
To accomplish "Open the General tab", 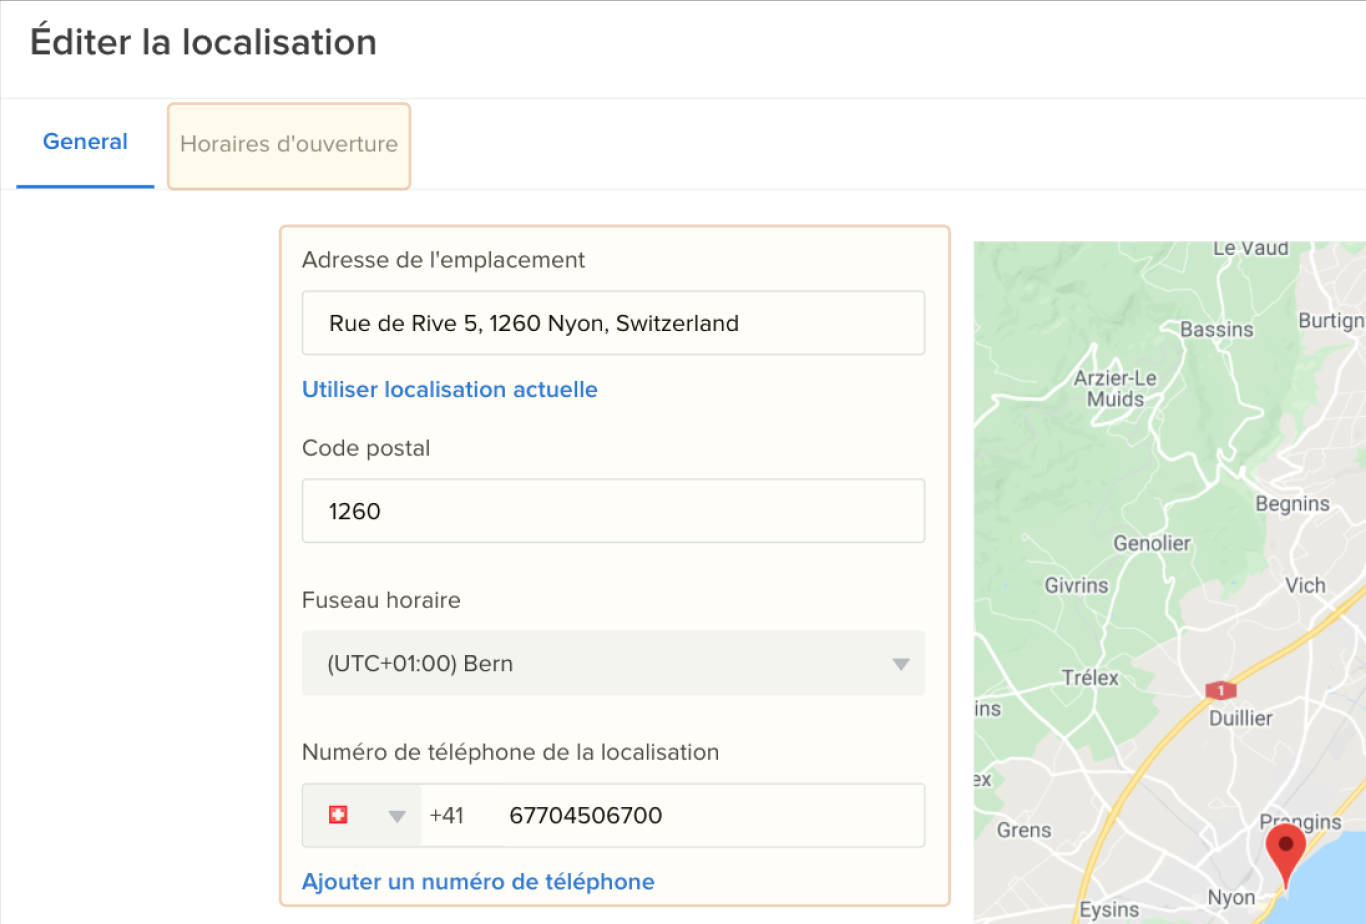I will coord(85,142).
